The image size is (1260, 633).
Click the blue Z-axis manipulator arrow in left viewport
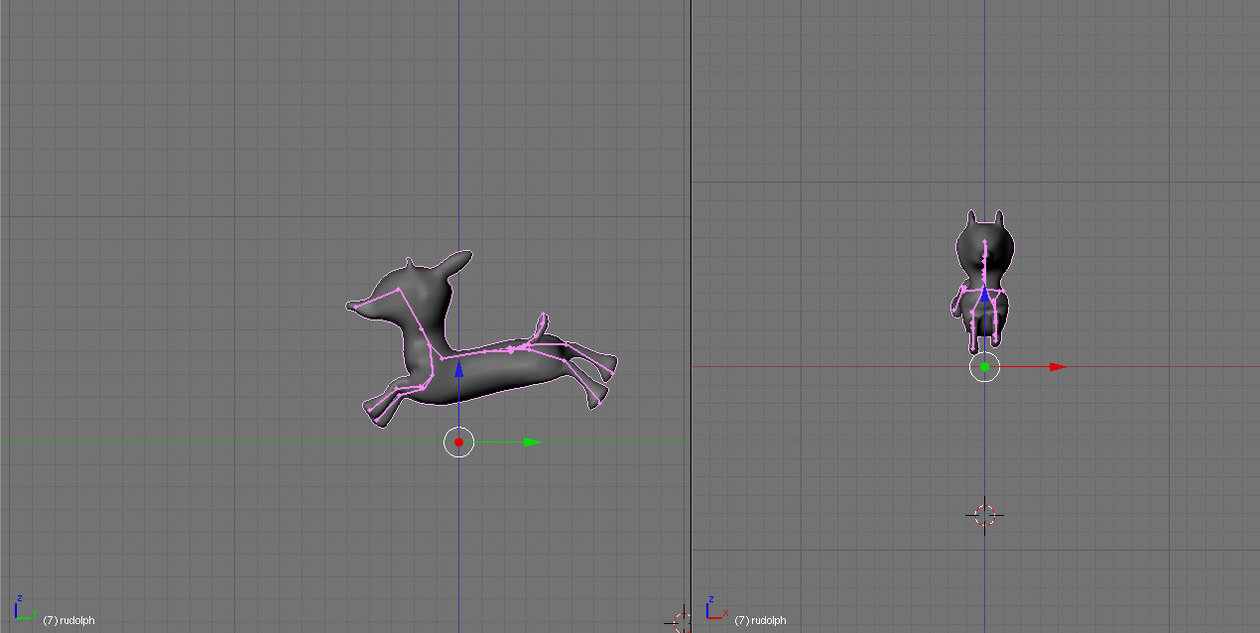coord(459,370)
